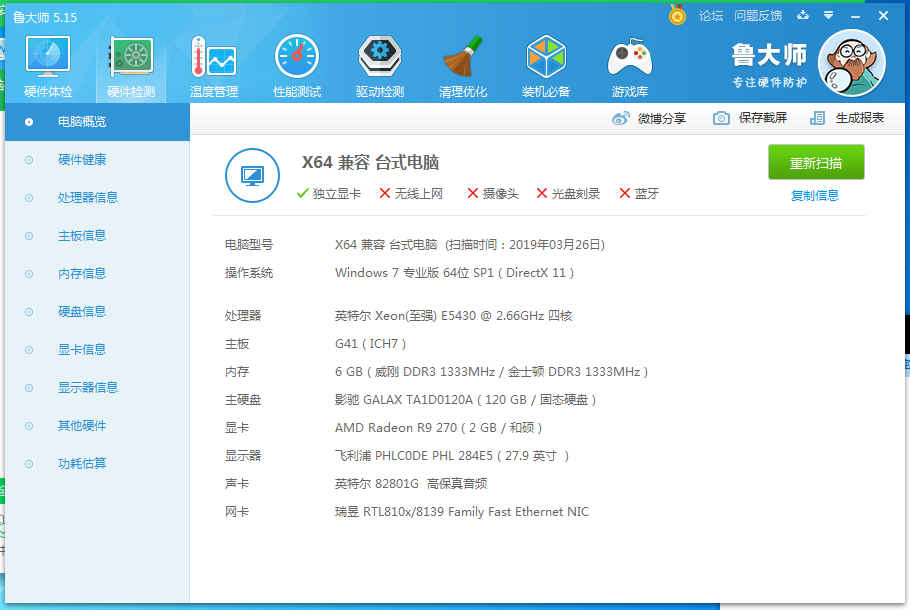Open the 游戏库 gamepad icon
Screen dimensions: 910x610
click(630, 57)
